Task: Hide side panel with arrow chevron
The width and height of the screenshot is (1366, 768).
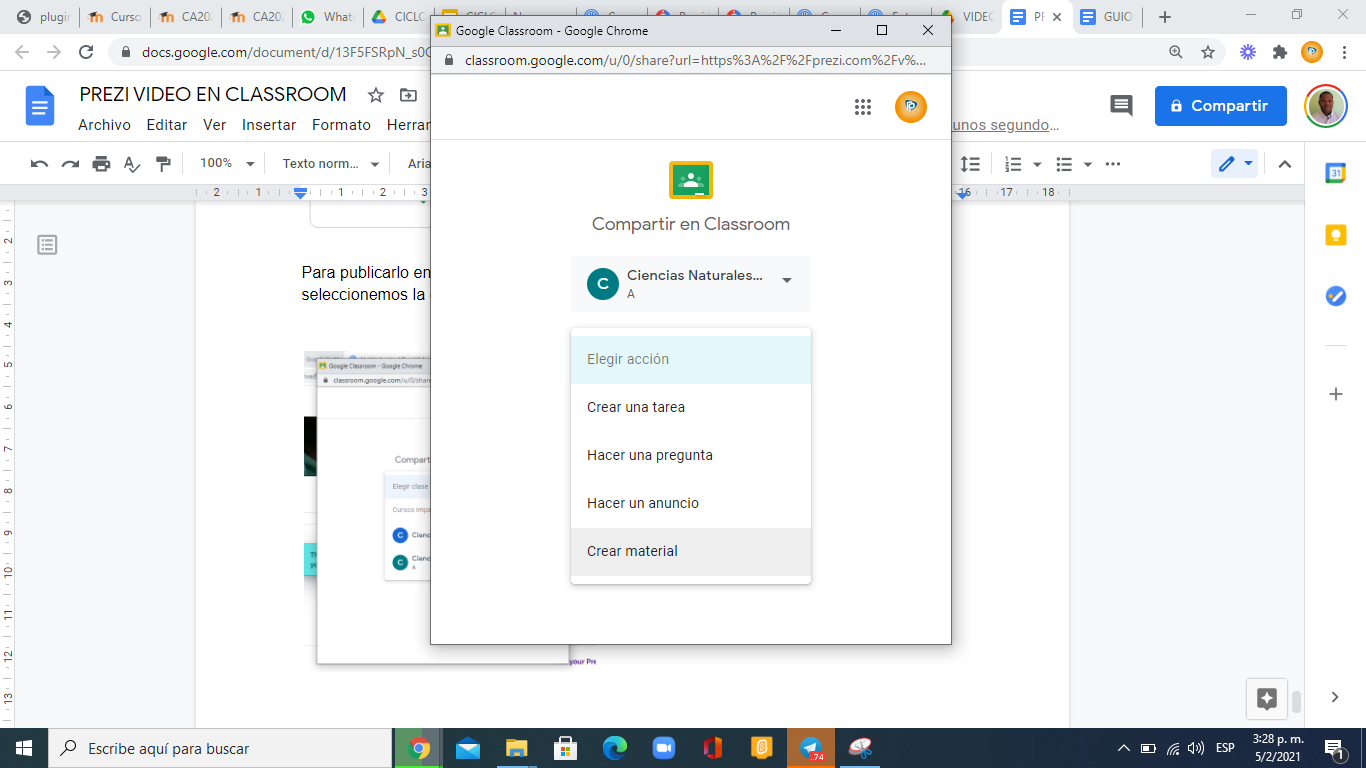Action: 1335,697
